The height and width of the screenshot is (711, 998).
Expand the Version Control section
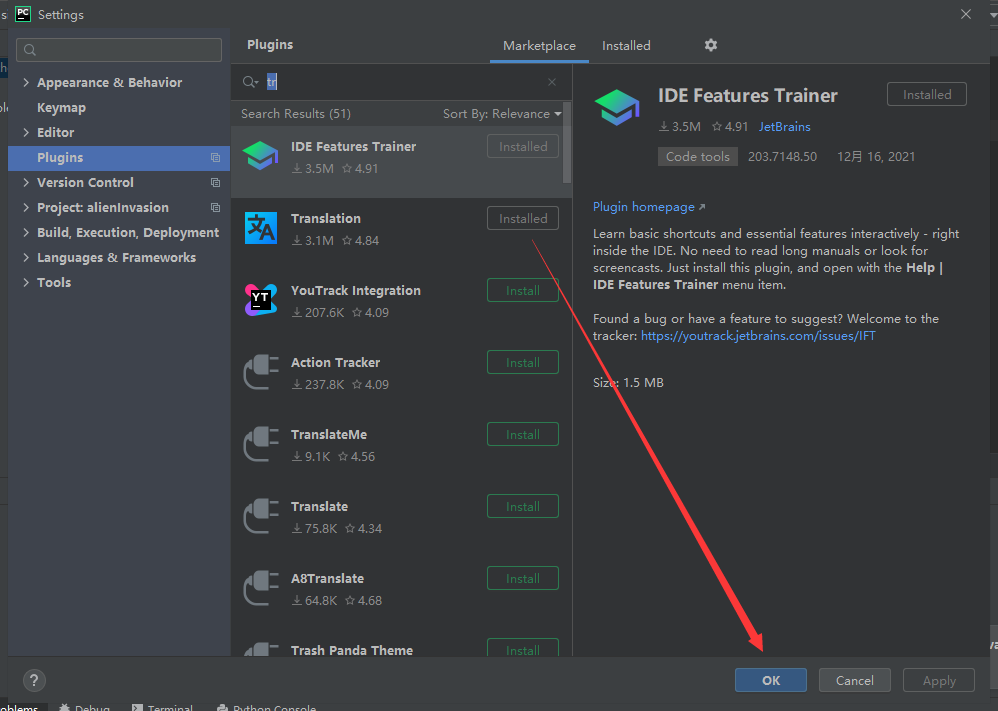tap(26, 183)
